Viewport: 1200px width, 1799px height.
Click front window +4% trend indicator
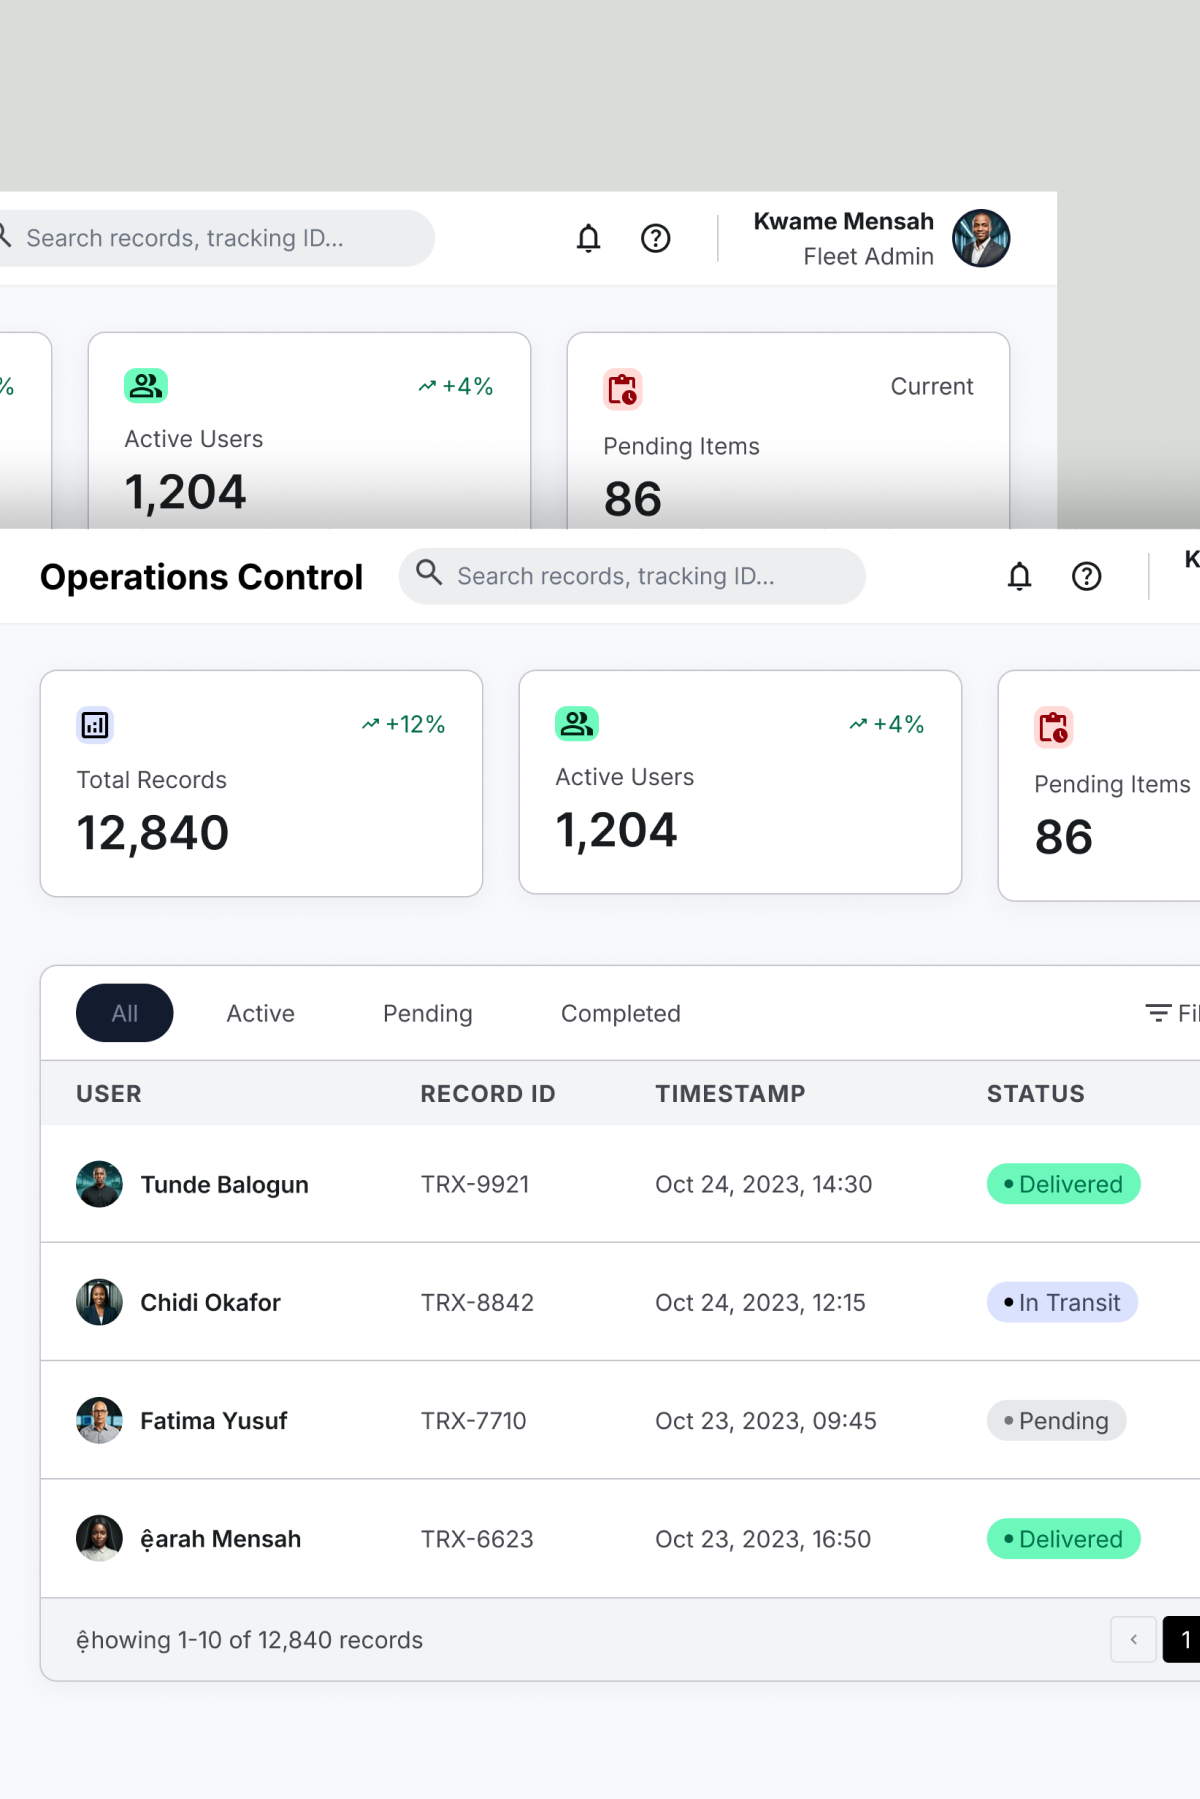point(886,724)
